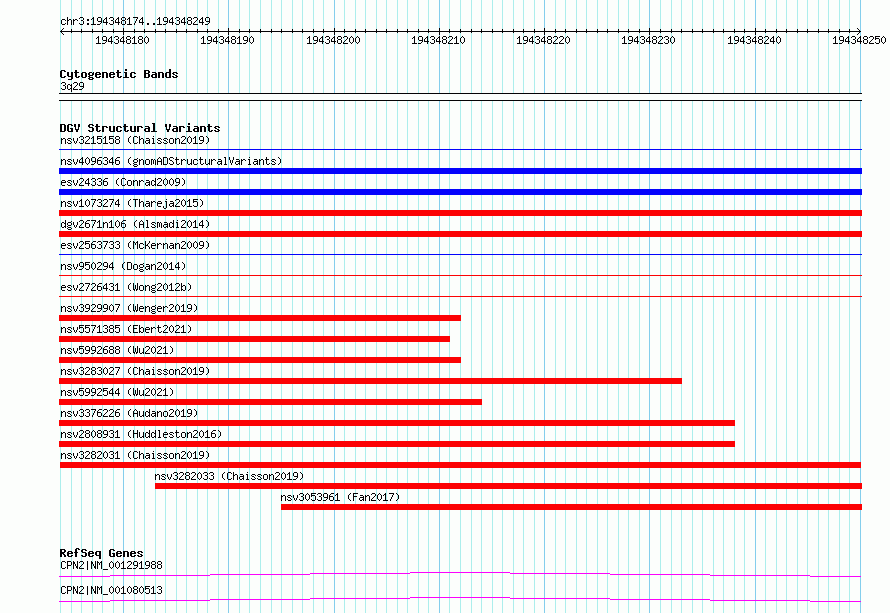890x613 pixels.
Task: Select the red bar under nsv3053961 (Fan2017)
Action: (571, 507)
